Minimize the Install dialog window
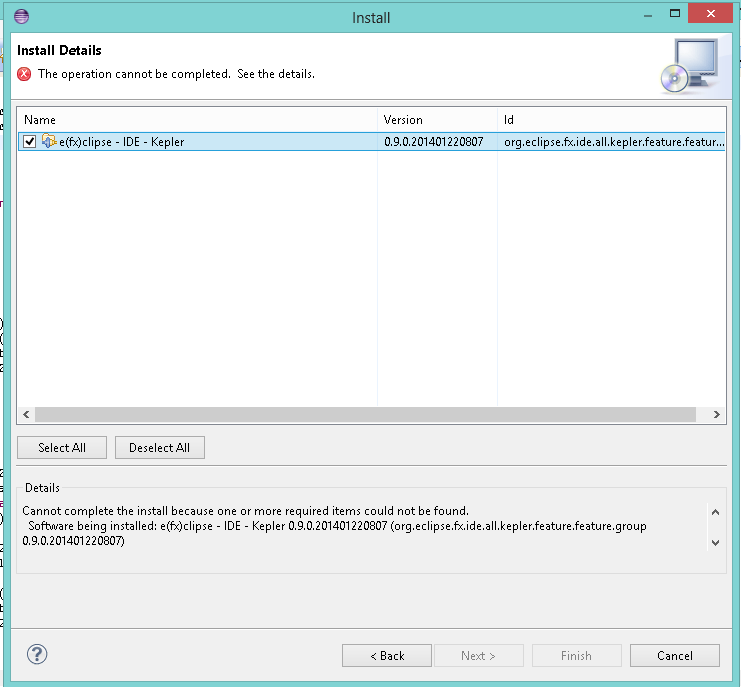The width and height of the screenshot is (741, 687). click(648, 16)
